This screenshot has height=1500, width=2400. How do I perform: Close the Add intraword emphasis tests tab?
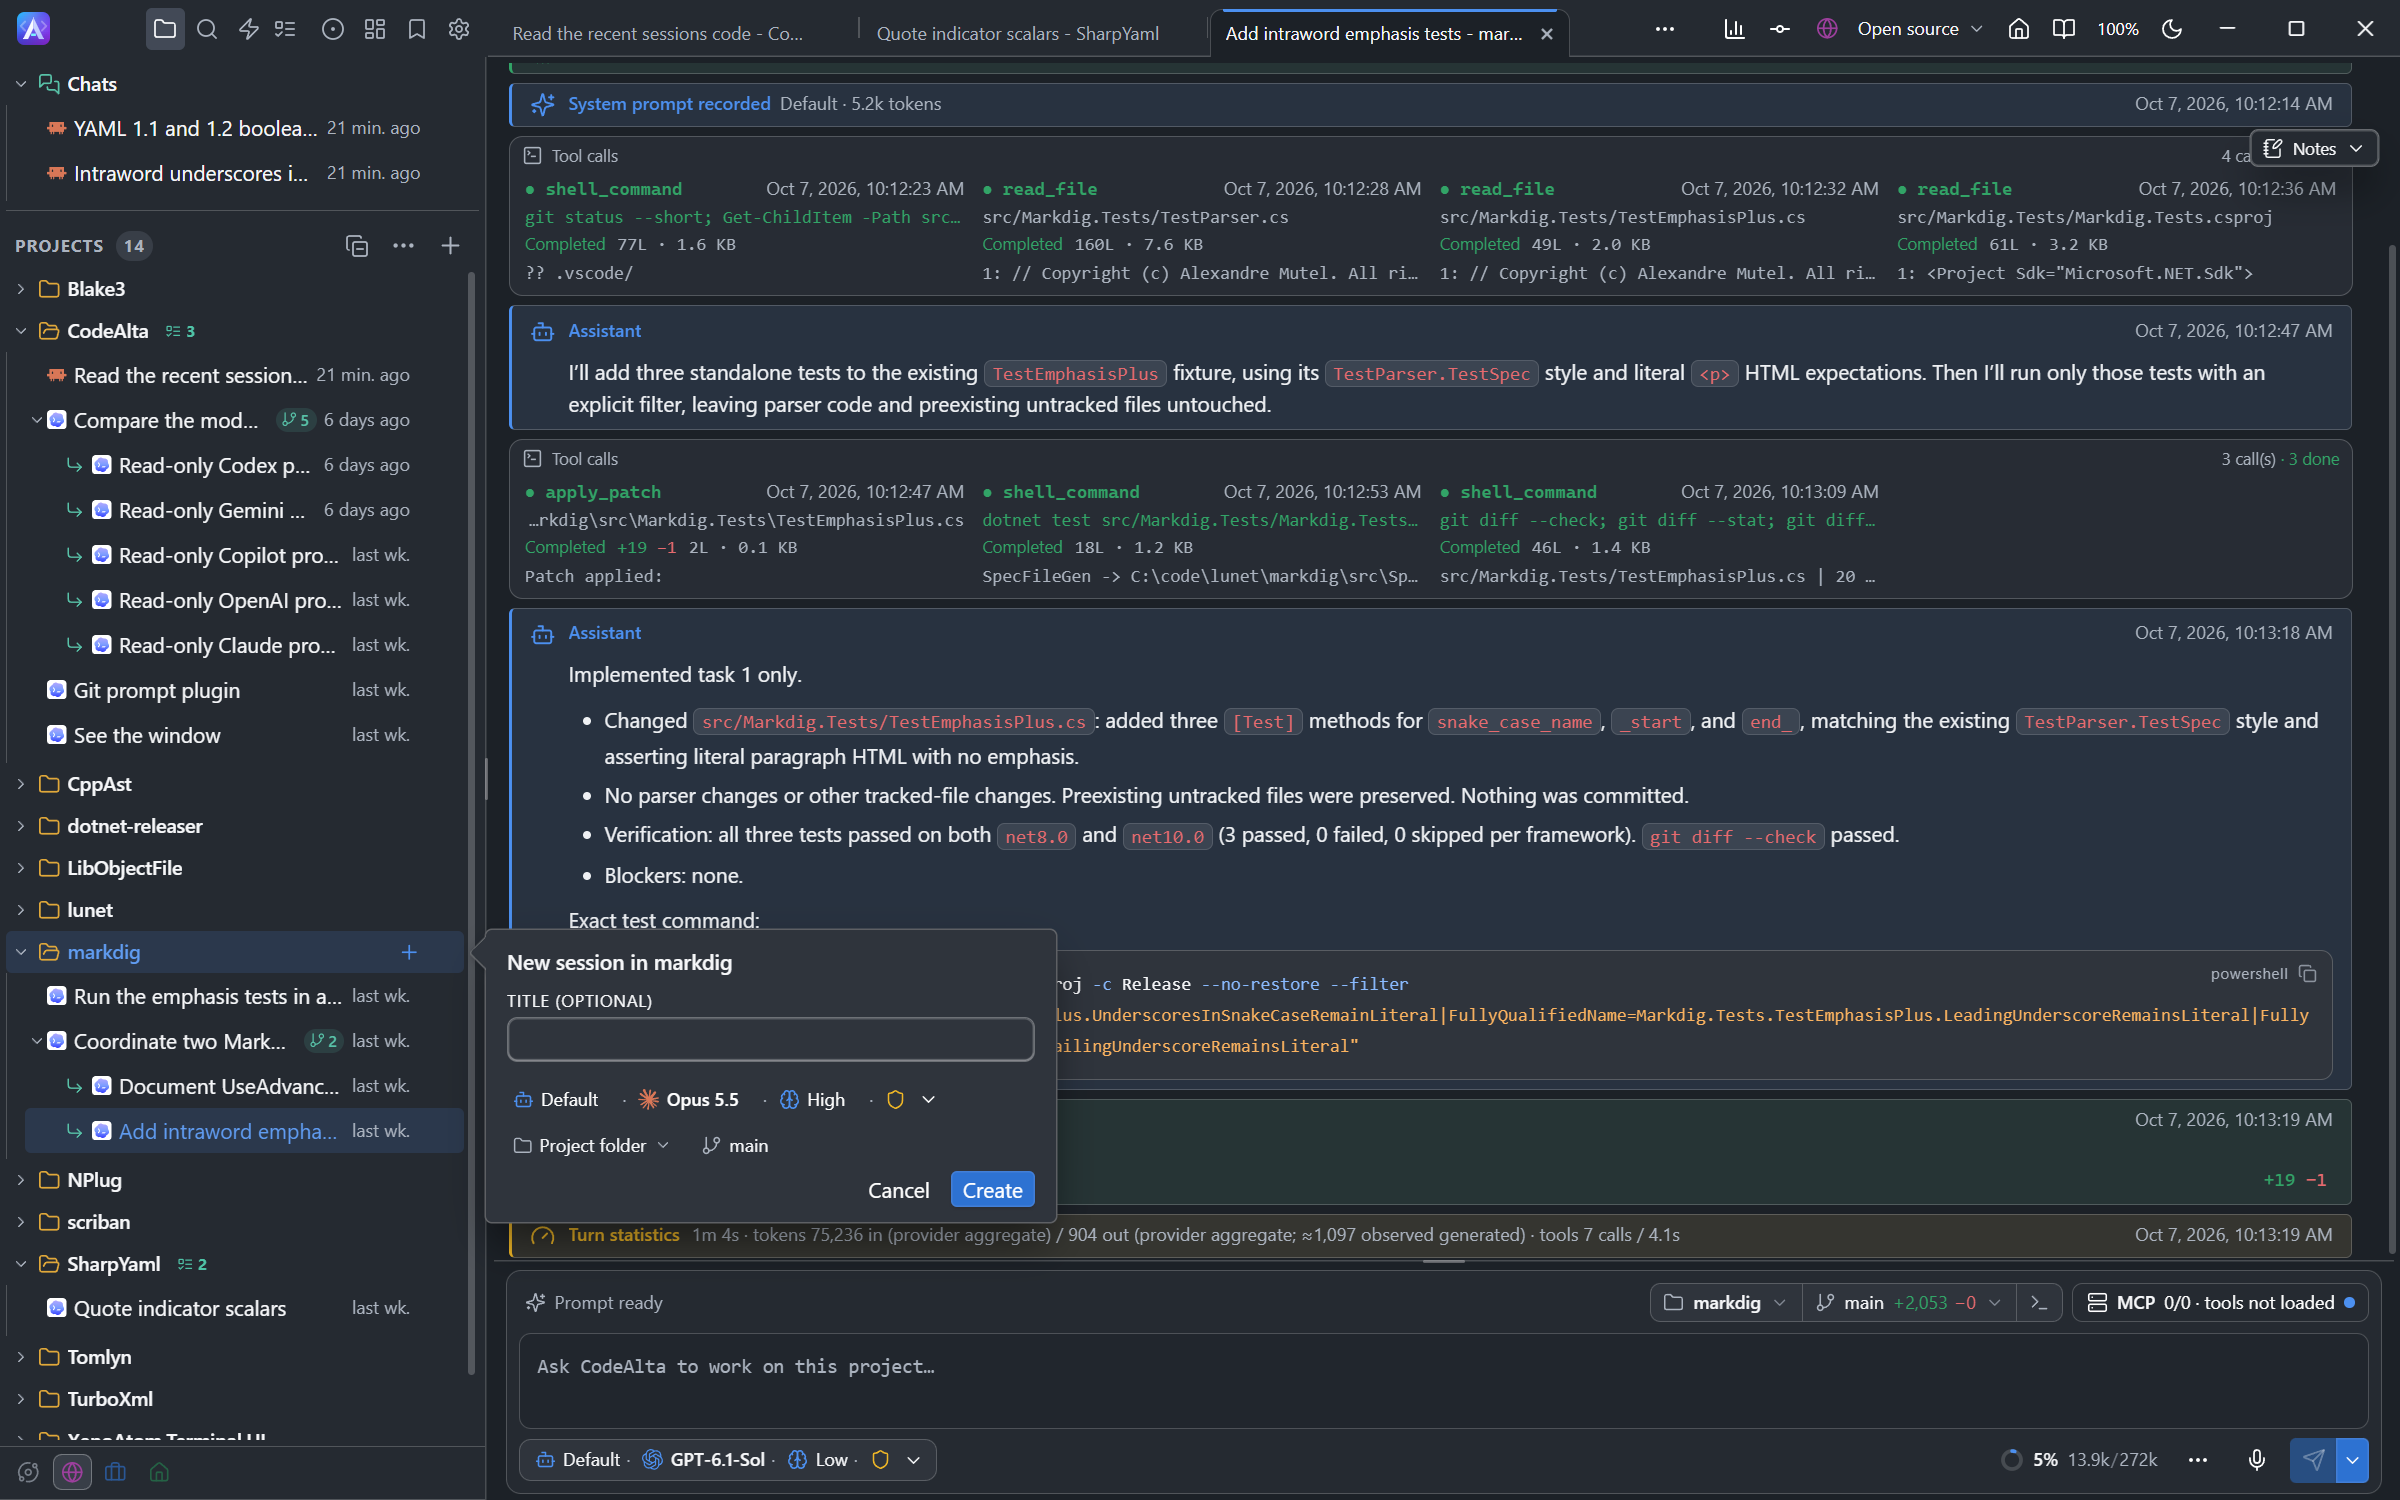(1547, 34)
